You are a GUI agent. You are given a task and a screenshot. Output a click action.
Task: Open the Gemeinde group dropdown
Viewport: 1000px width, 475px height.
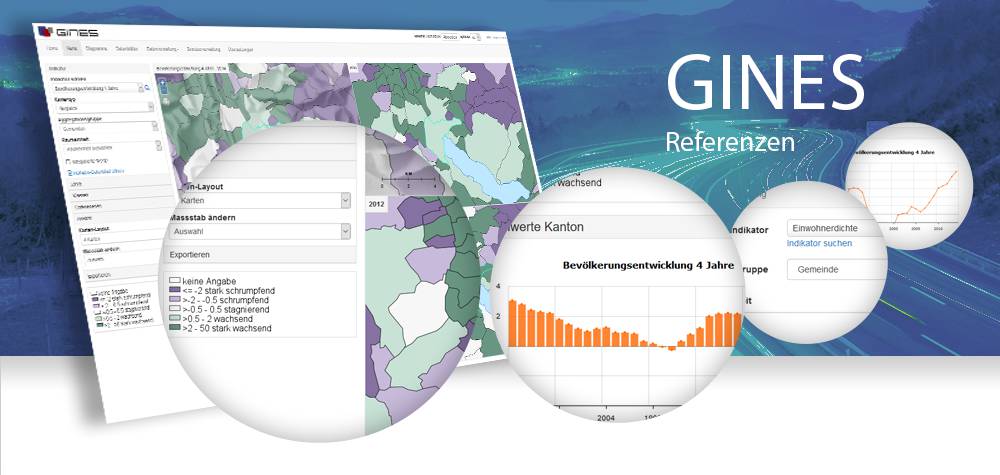click(x=837, y=270)
